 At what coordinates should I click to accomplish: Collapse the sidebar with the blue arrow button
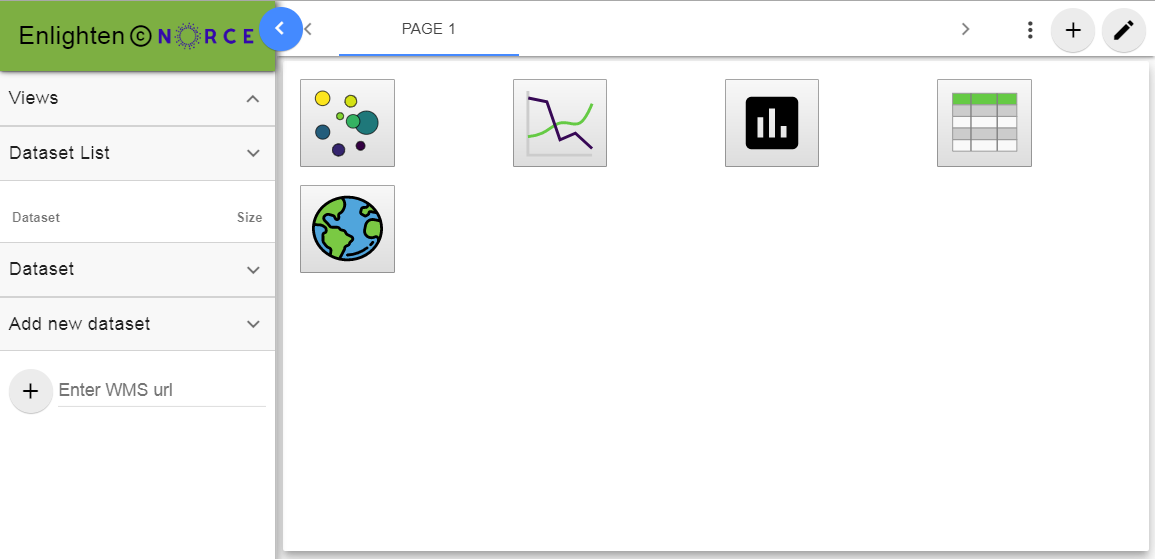click(x=280, y=29)
